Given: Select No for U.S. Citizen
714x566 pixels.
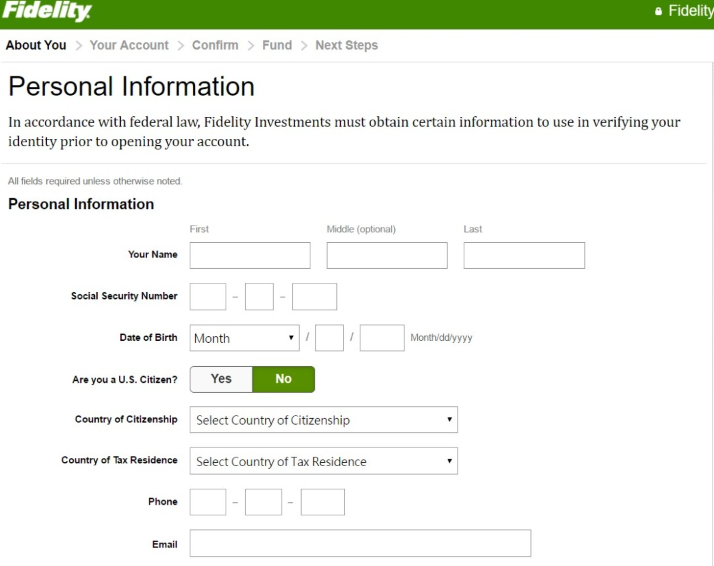Looking at the screenshot, I should click(x=283, y=379).
